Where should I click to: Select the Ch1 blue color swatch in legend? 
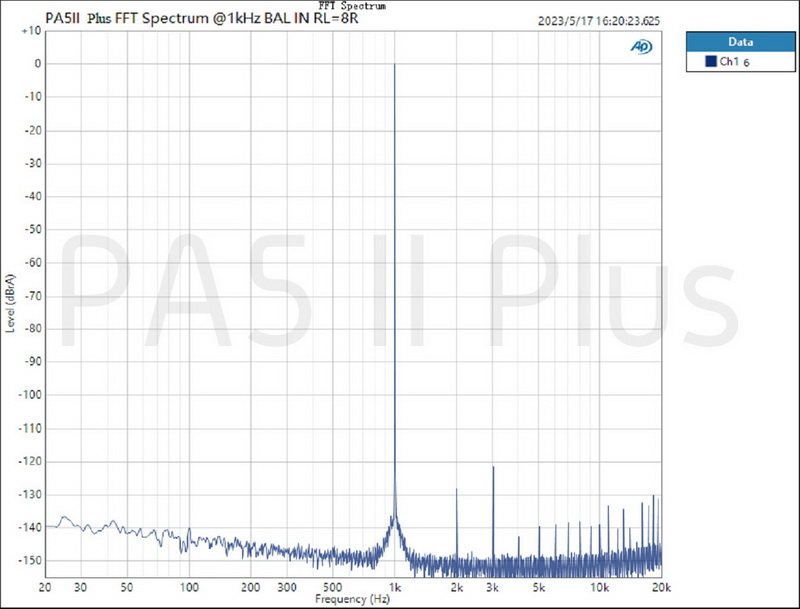pos(710,62)
